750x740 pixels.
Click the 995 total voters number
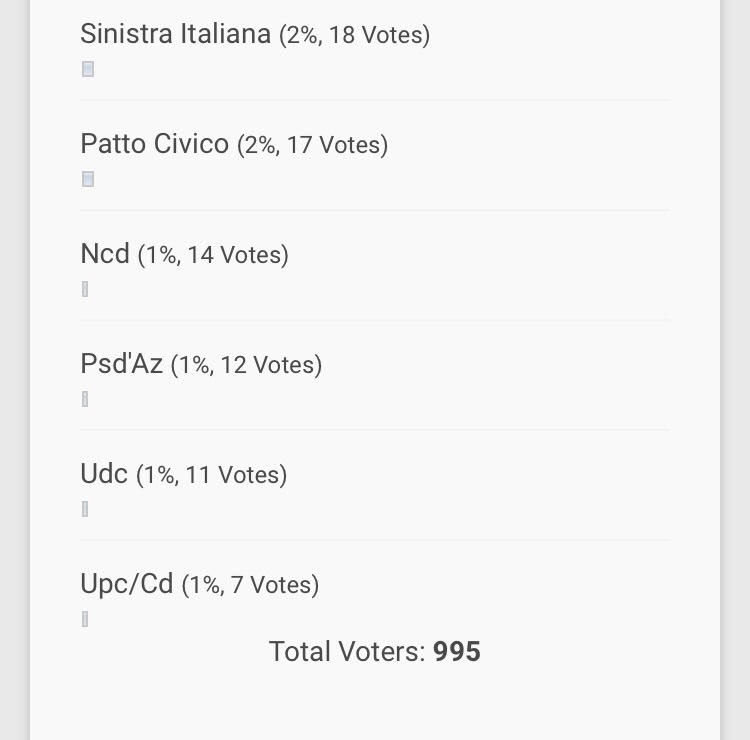pyautogui.click(x=457, y=652)
